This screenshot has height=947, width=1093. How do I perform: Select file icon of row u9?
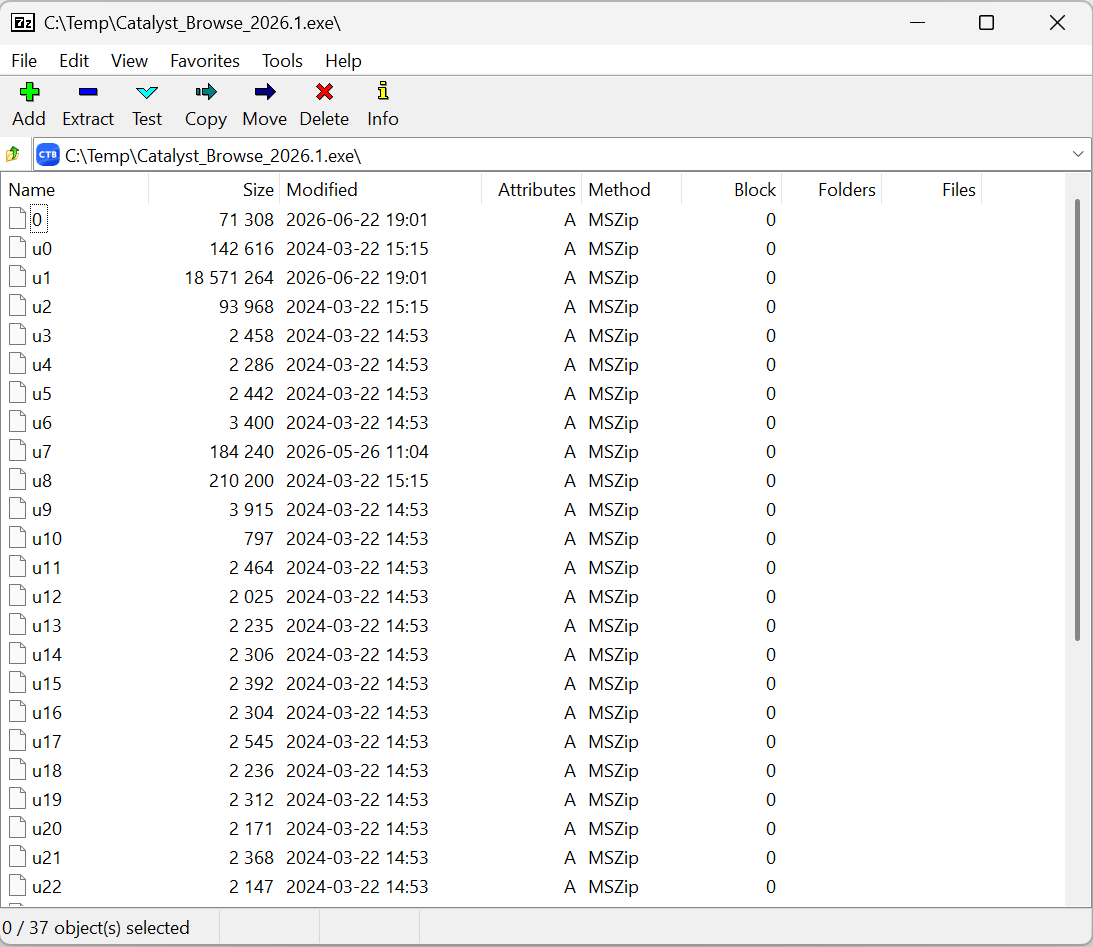17,509
